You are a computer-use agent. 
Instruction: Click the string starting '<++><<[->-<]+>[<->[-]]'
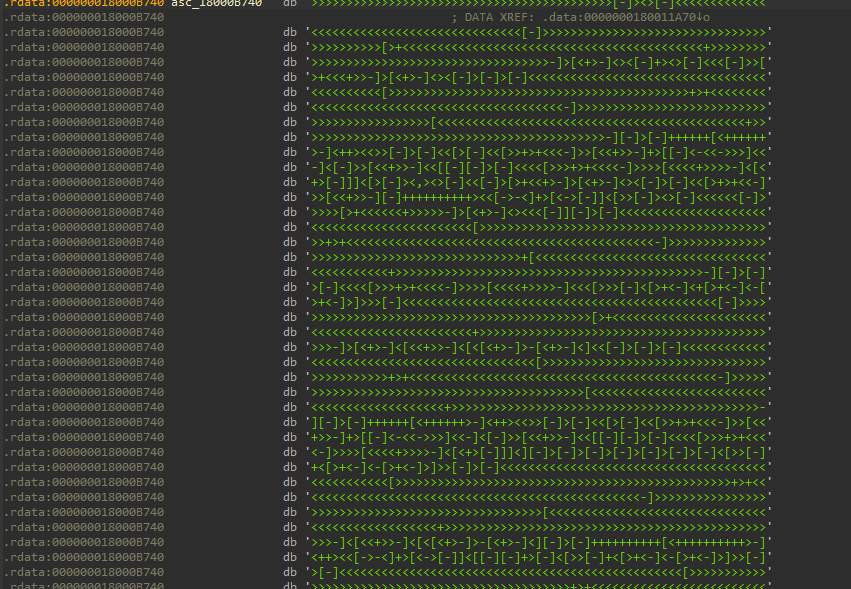point(538,558)
